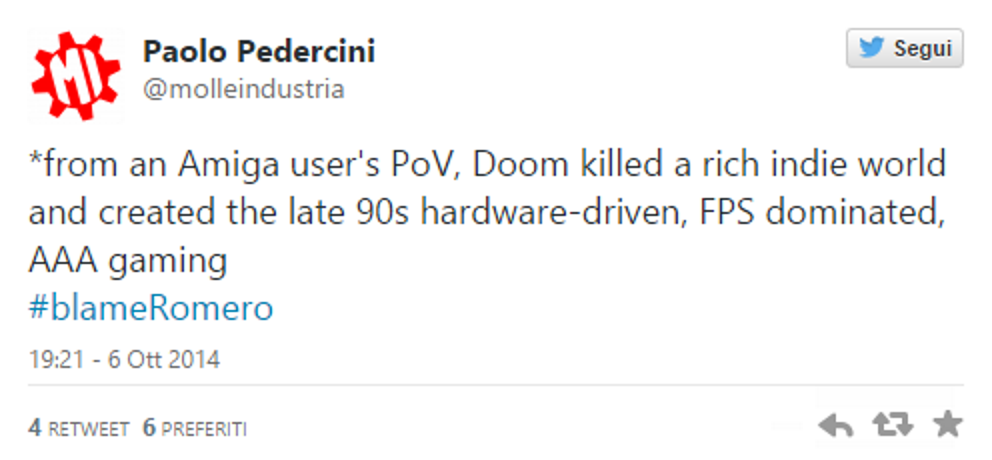The height and width of the screenshot is (460, 992).
Task: View the 4 Retweet list
Action: point(79,429)
